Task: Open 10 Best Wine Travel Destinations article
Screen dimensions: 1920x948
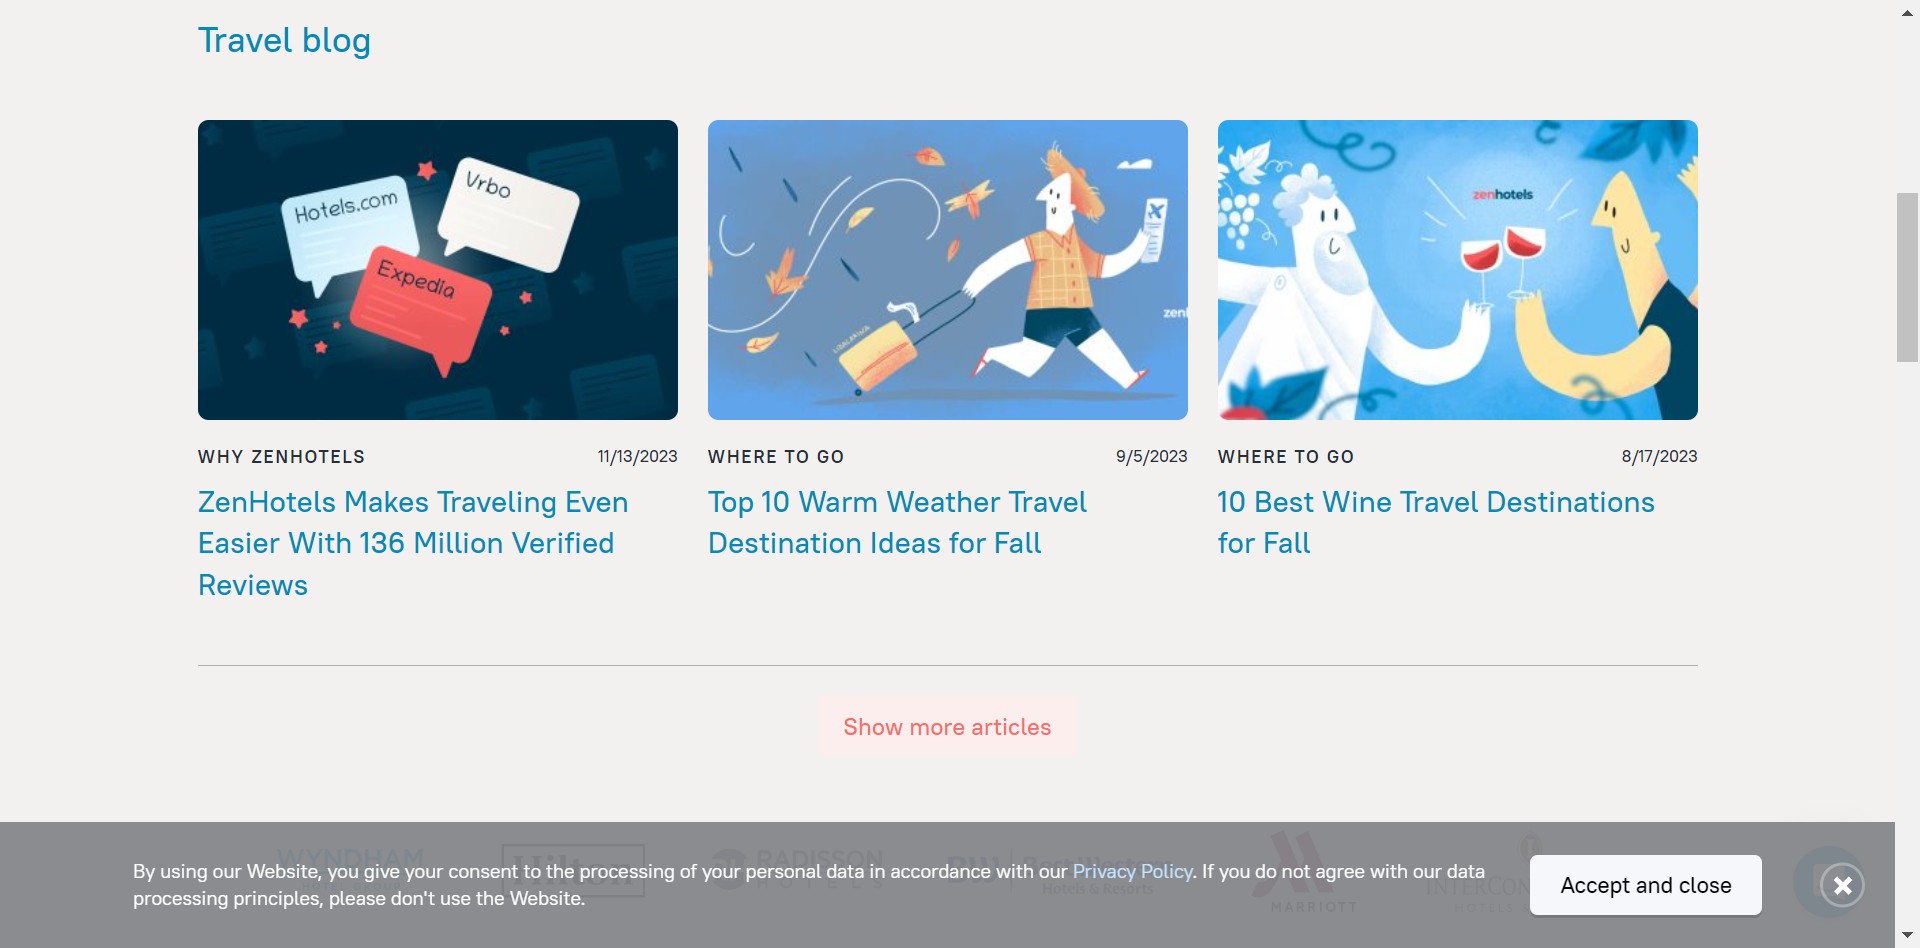Action: (x=1436, y=522)
